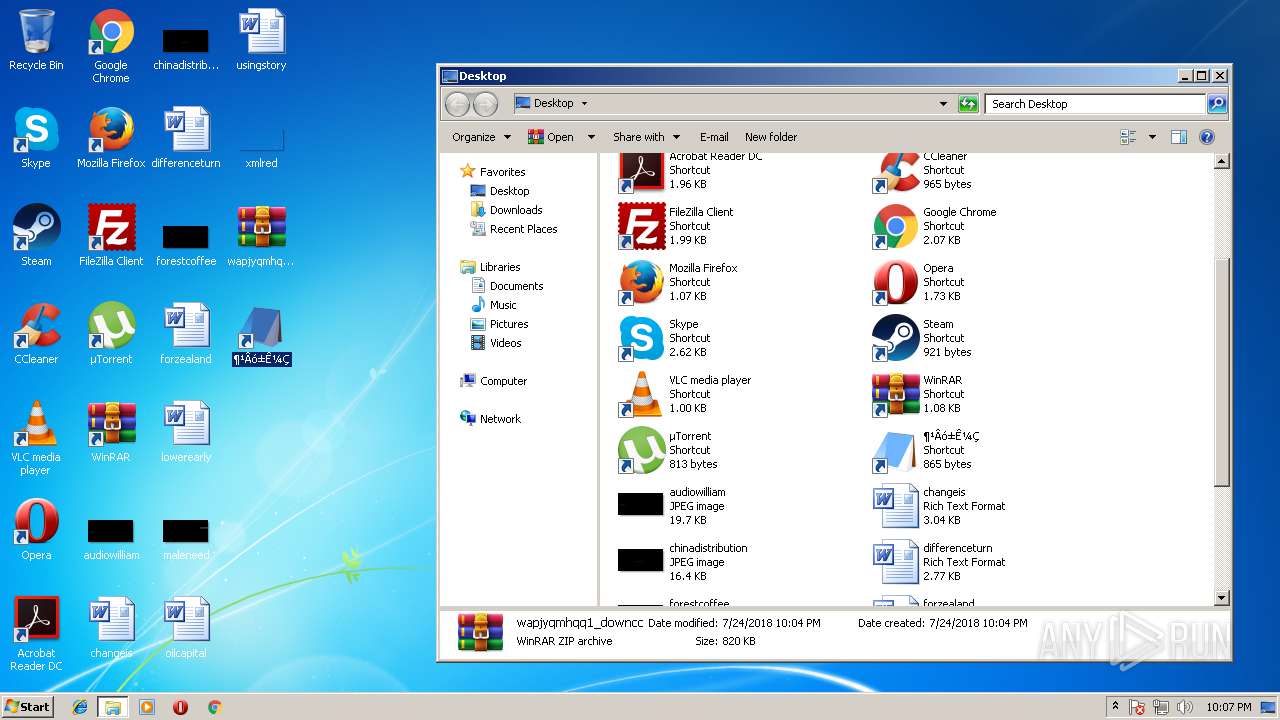
Task: Click the Open toolbar button
Action: point(551,137)
